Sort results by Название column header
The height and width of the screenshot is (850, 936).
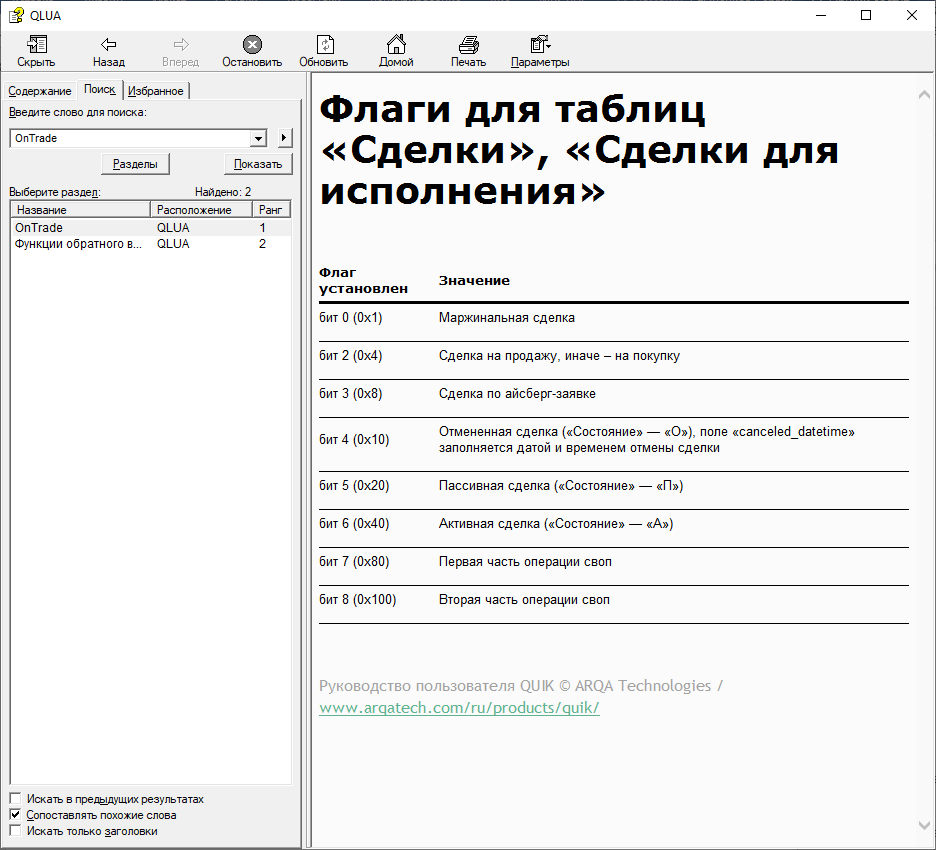80,210
